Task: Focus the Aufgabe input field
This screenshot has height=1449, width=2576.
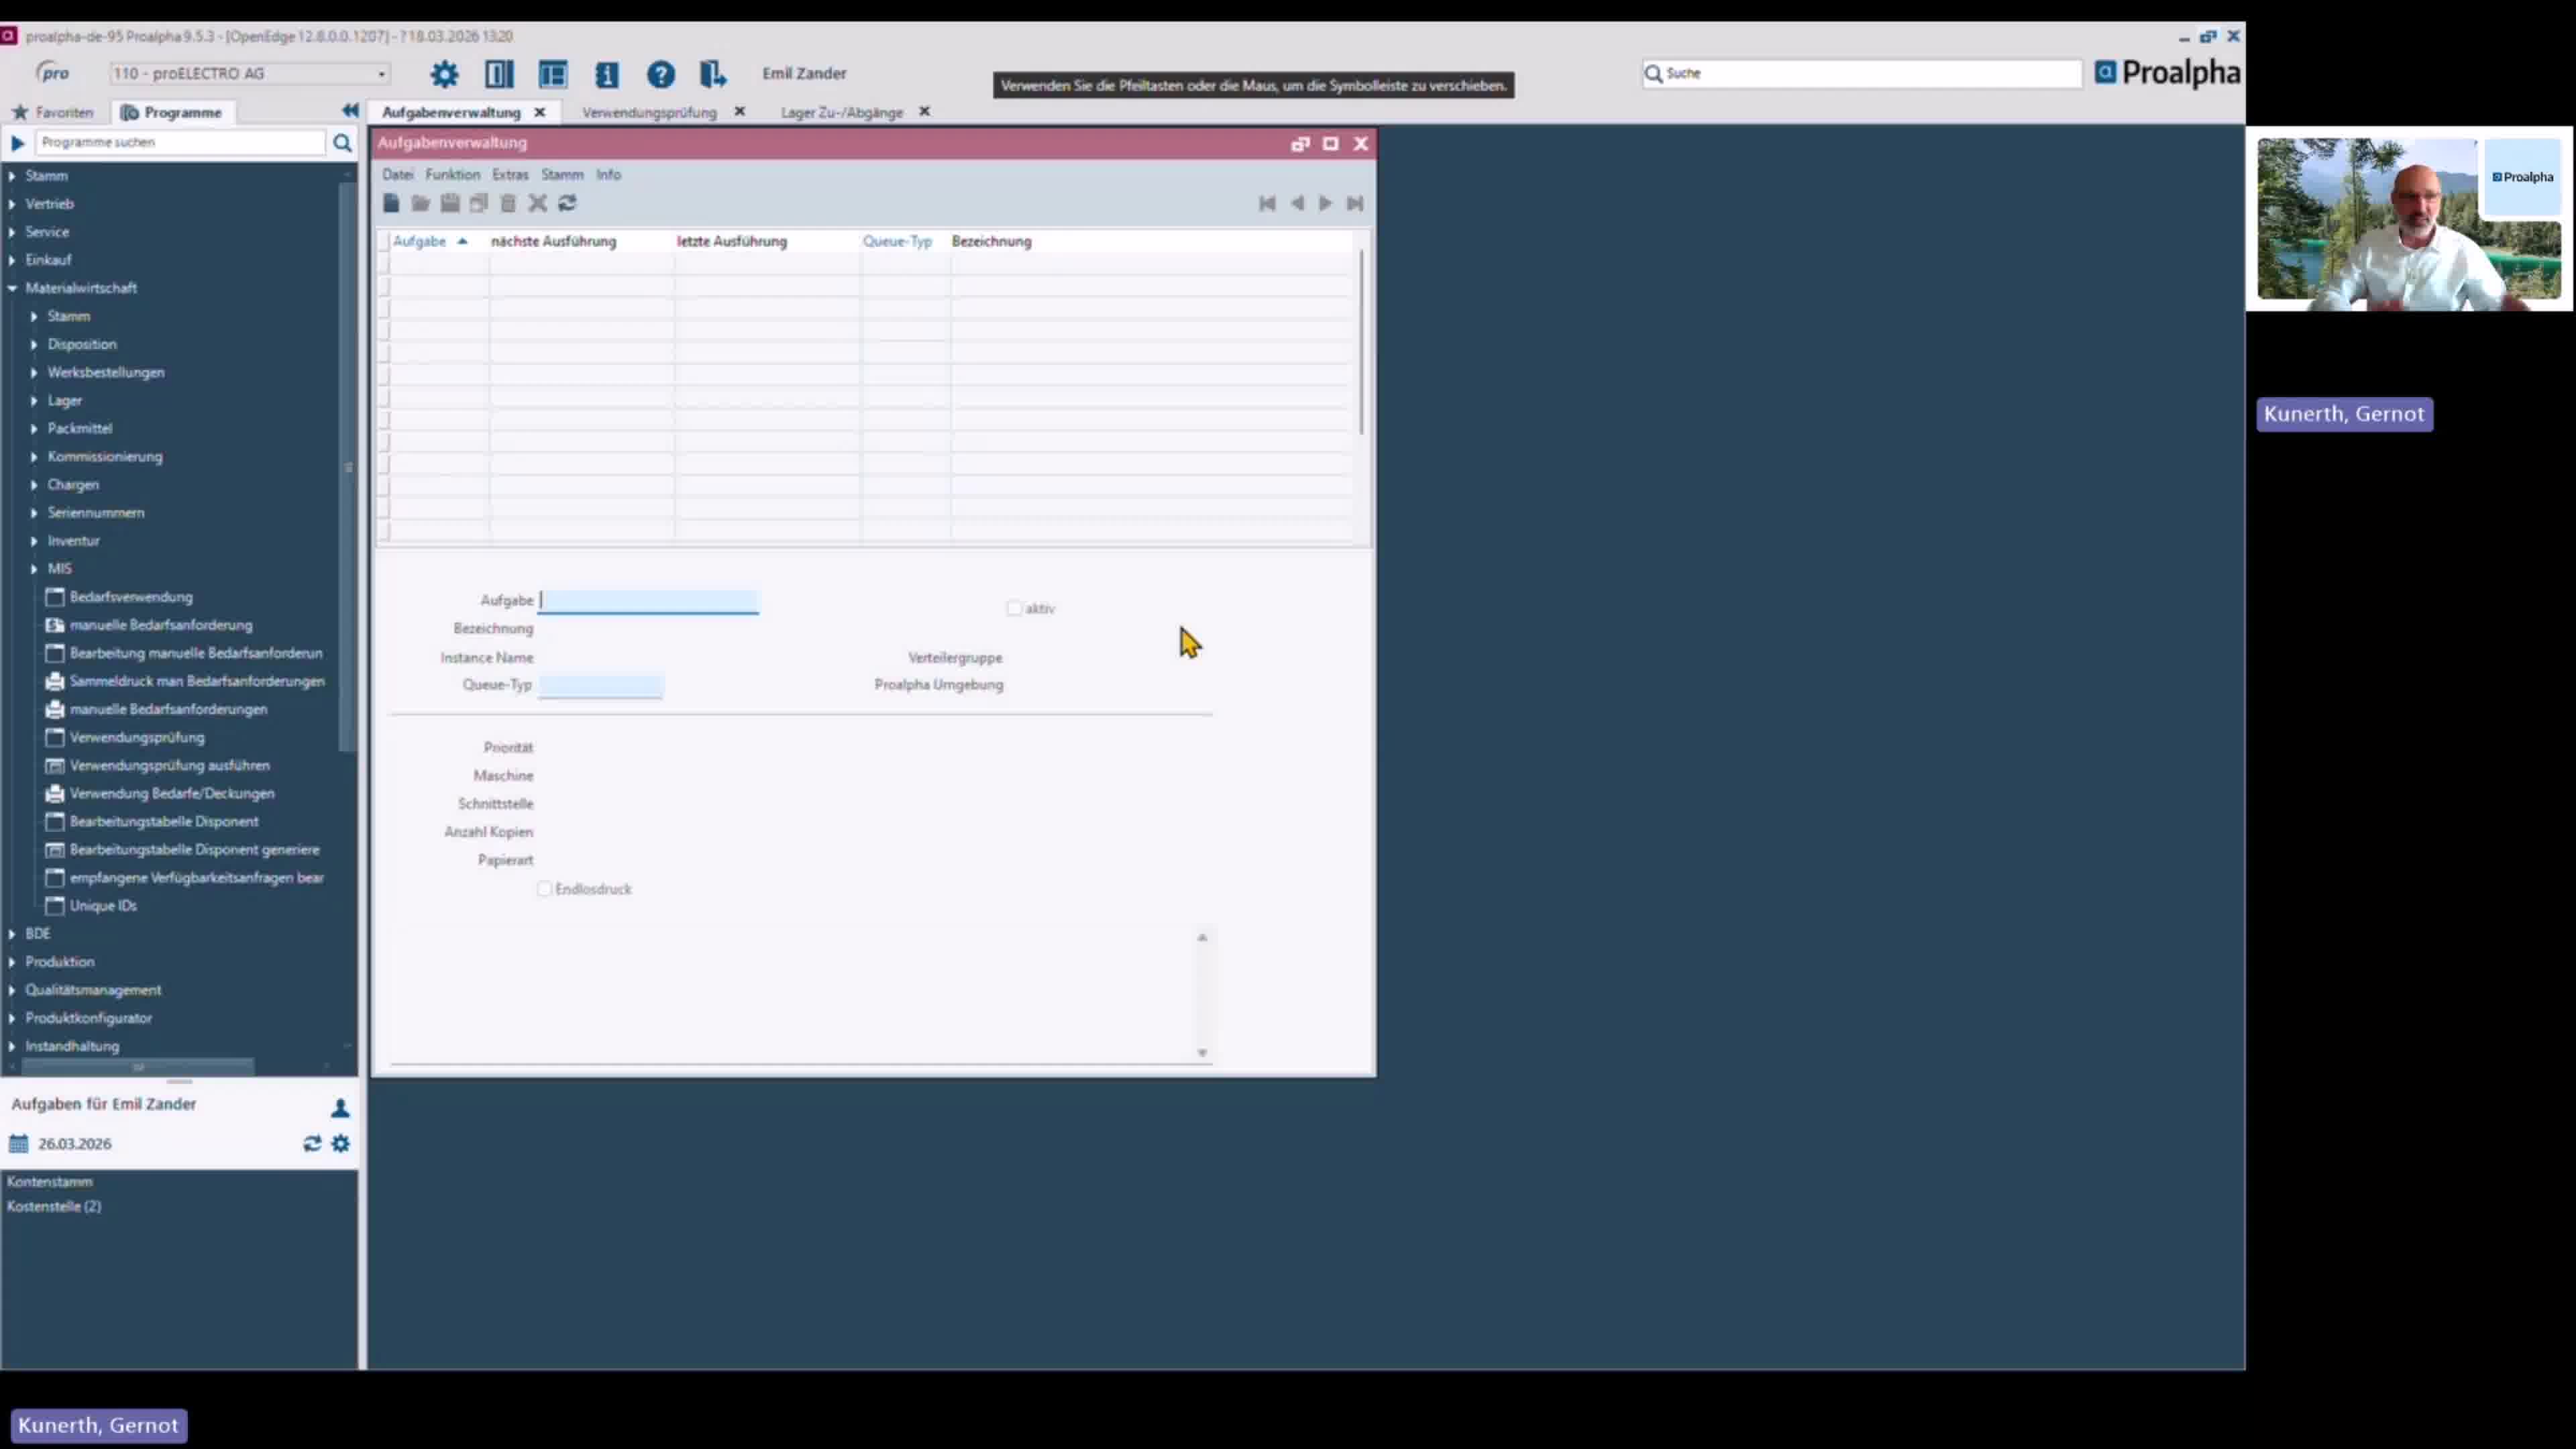Action: (x=648, y=600)
